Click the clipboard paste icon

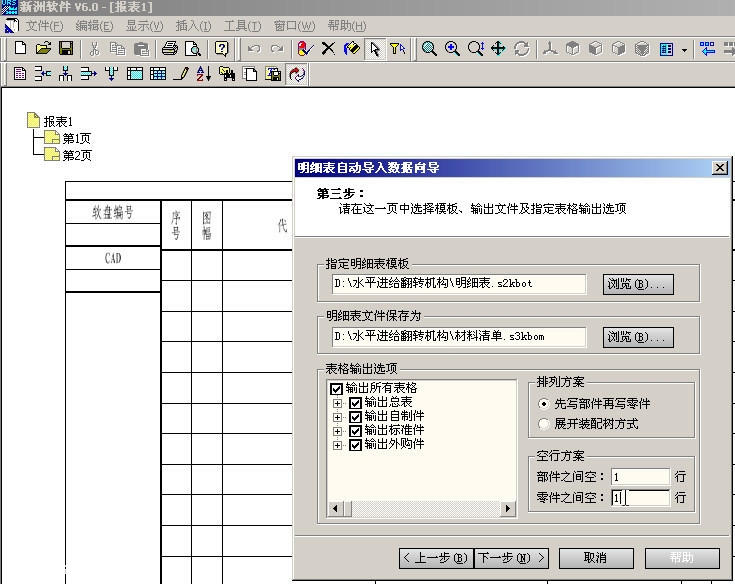pyautogui.click(x=141, y=49)
